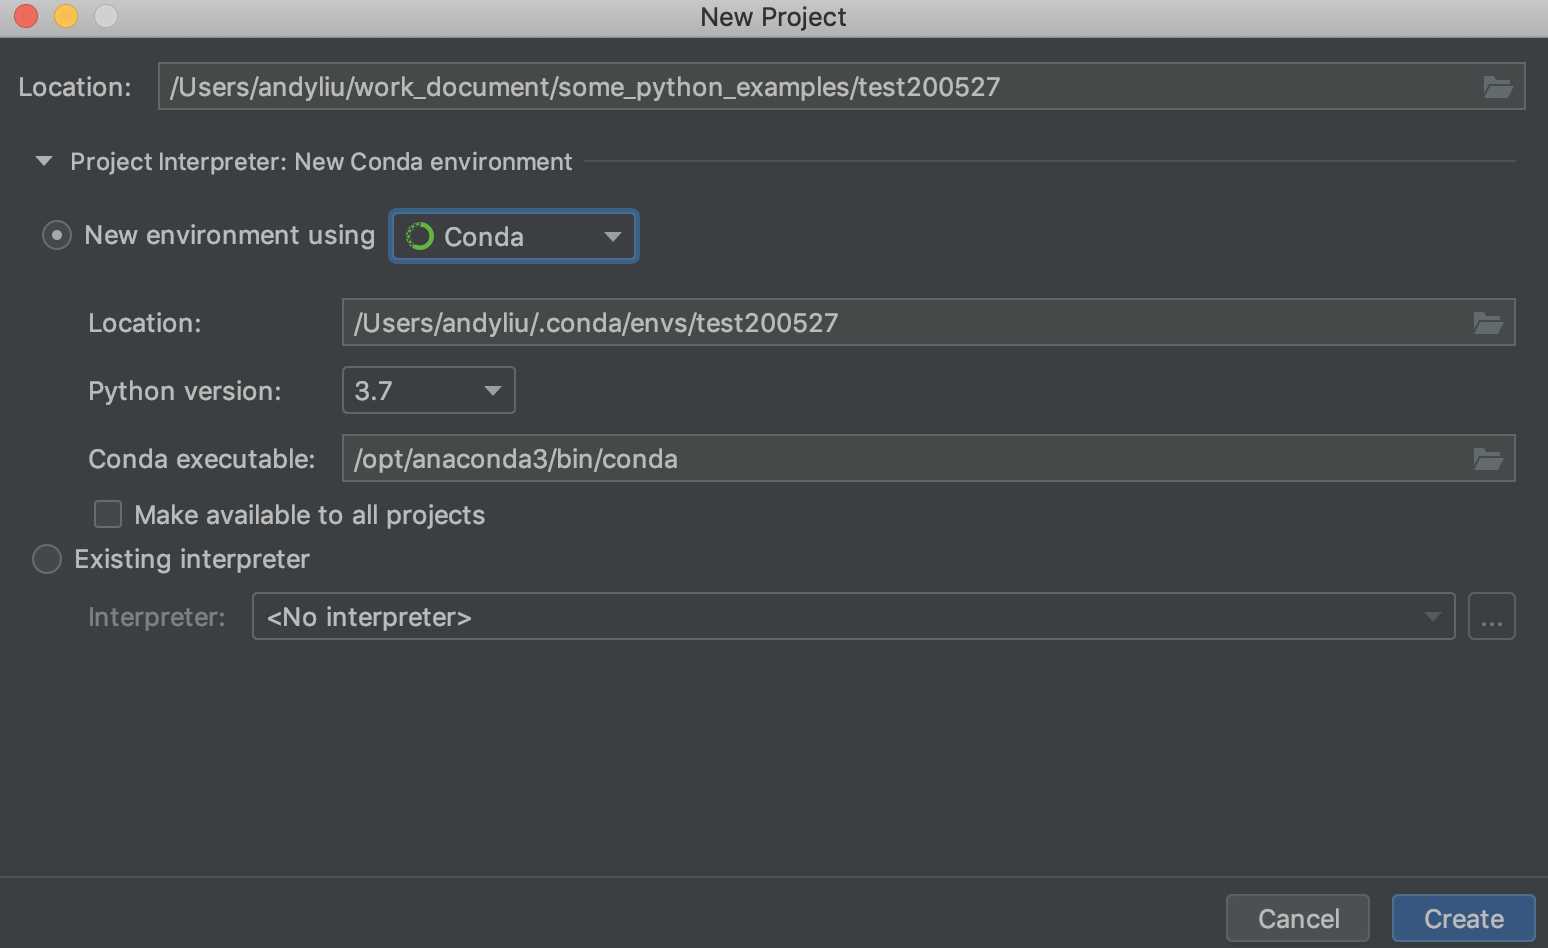Browse folder for Conda environment location

[1487, 323]
